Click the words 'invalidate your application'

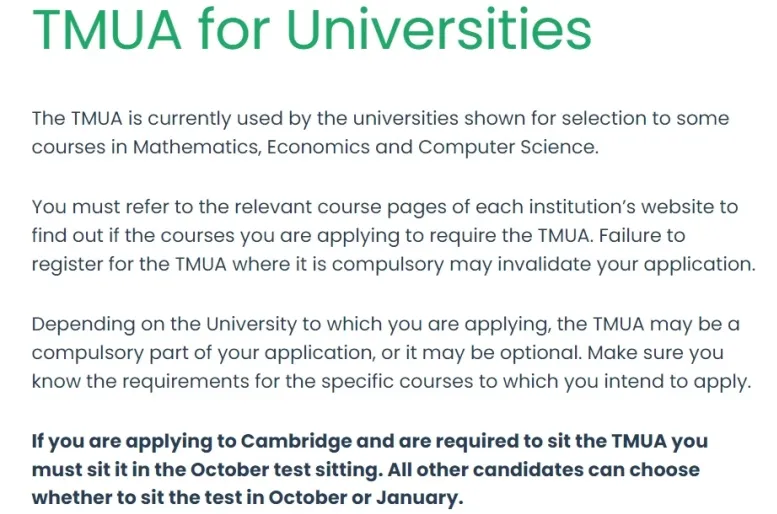tap(626, 264)
